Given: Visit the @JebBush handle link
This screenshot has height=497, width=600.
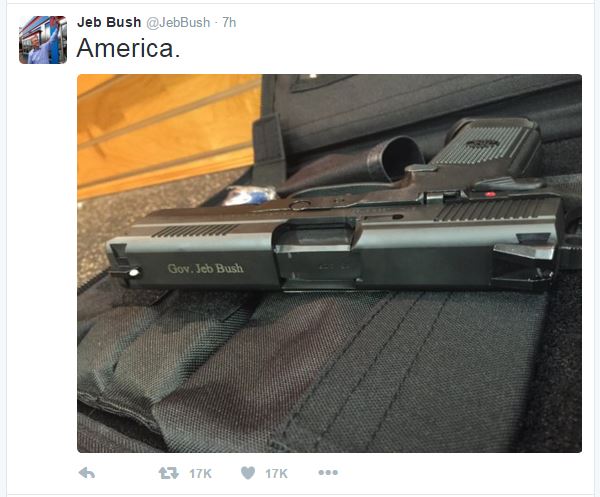Looking at the screenshot, I should click(x=178, y=22).
